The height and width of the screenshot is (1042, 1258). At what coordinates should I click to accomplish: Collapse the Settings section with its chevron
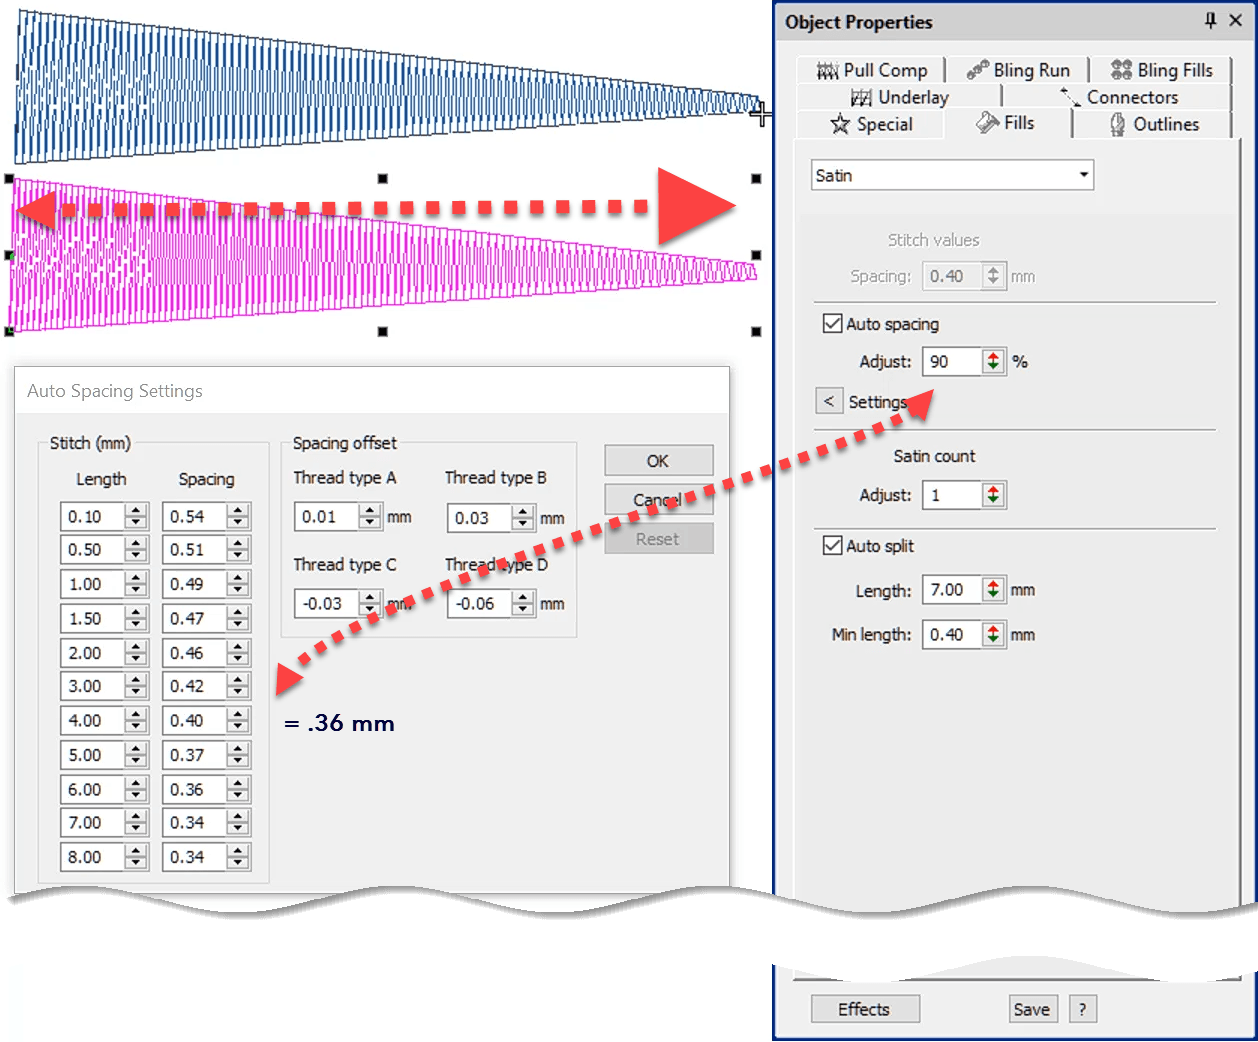click(828, 400)
